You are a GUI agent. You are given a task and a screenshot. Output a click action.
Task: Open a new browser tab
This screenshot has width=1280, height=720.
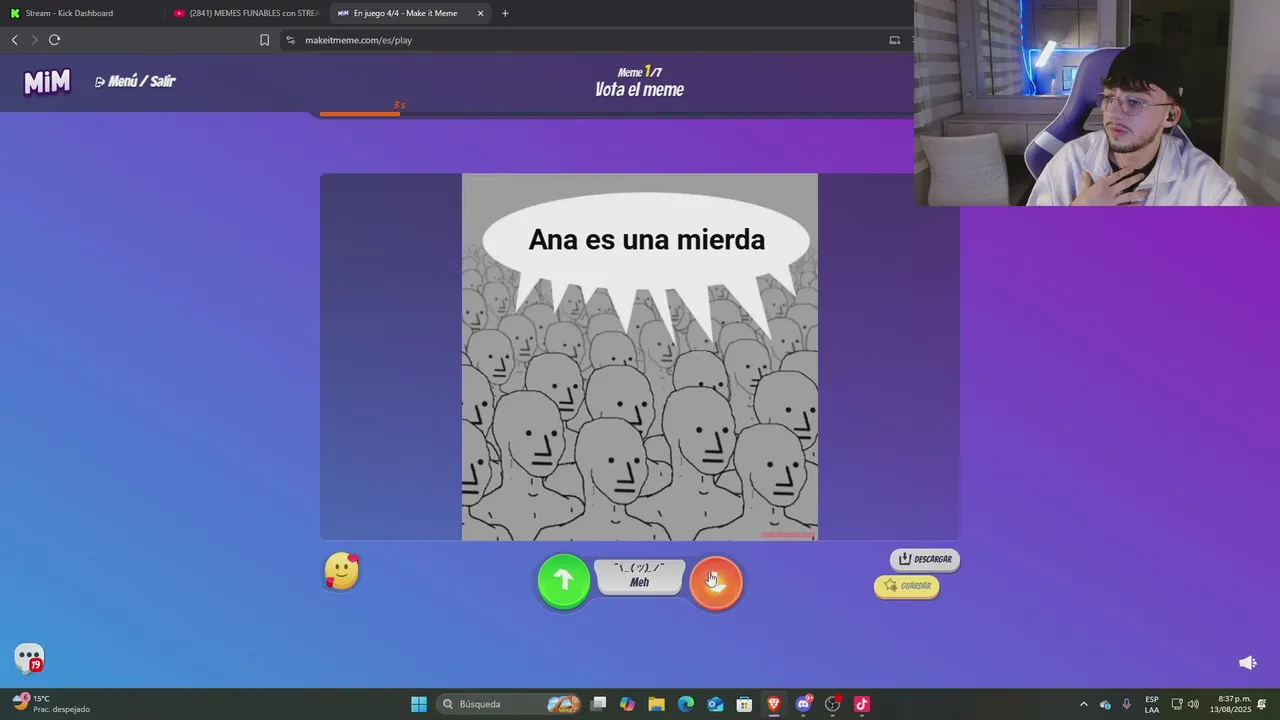(505, 13)
